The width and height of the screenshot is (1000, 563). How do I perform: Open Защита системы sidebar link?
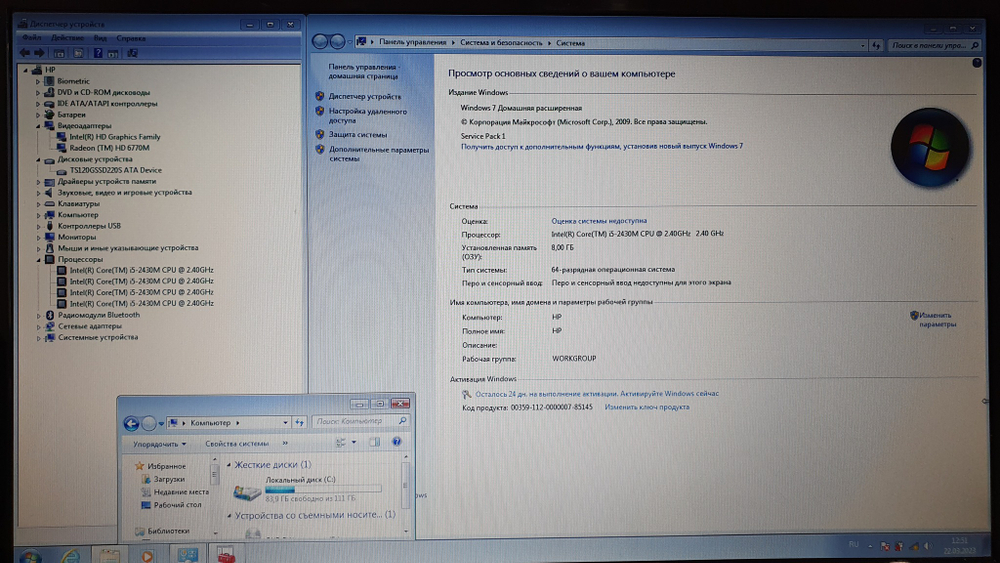pyautogui.click(x=358, y=135)
